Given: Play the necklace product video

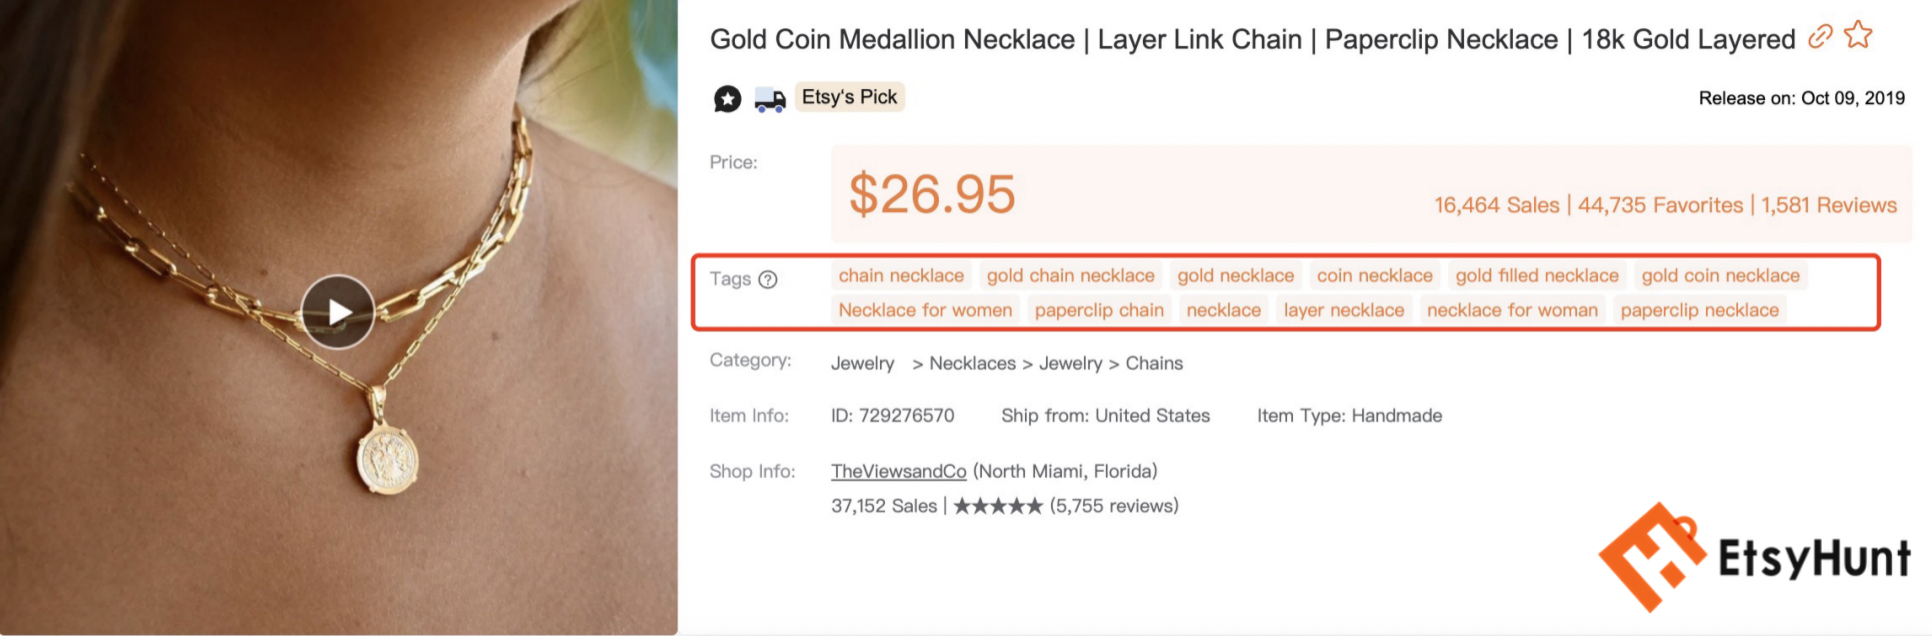Looking at the screenshot, I should click(338, 312).
